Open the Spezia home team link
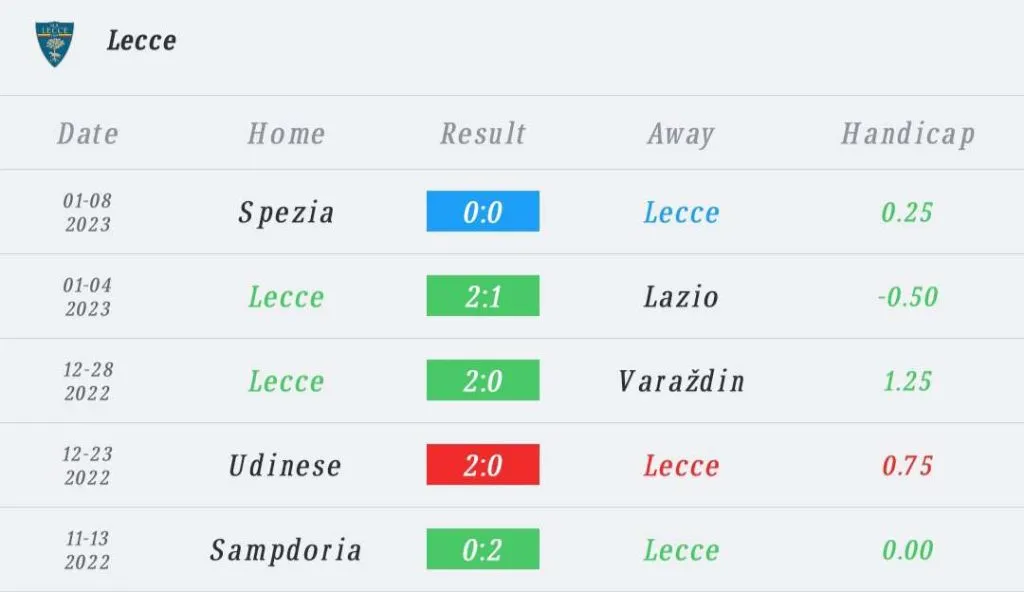 point(286,212)
